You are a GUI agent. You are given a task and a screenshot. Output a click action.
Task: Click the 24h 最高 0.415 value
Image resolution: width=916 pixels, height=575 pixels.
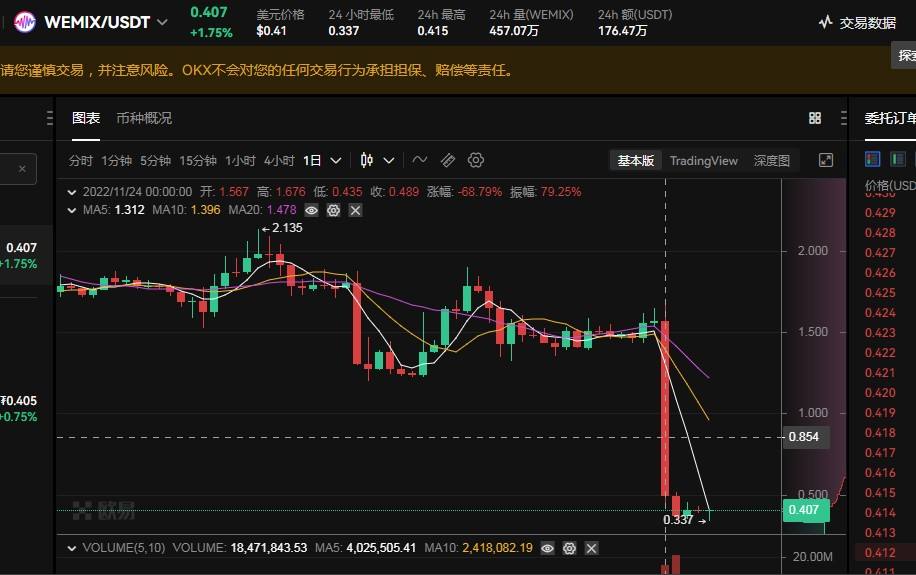[433, 31]
